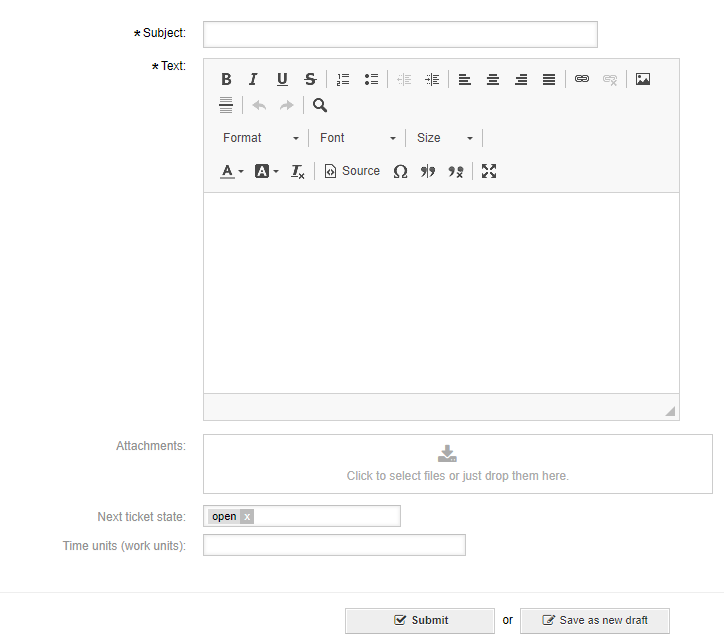The width and height of the screenshot is (724, 637).
Task: Open the text color picker
Action: point(231,171)
